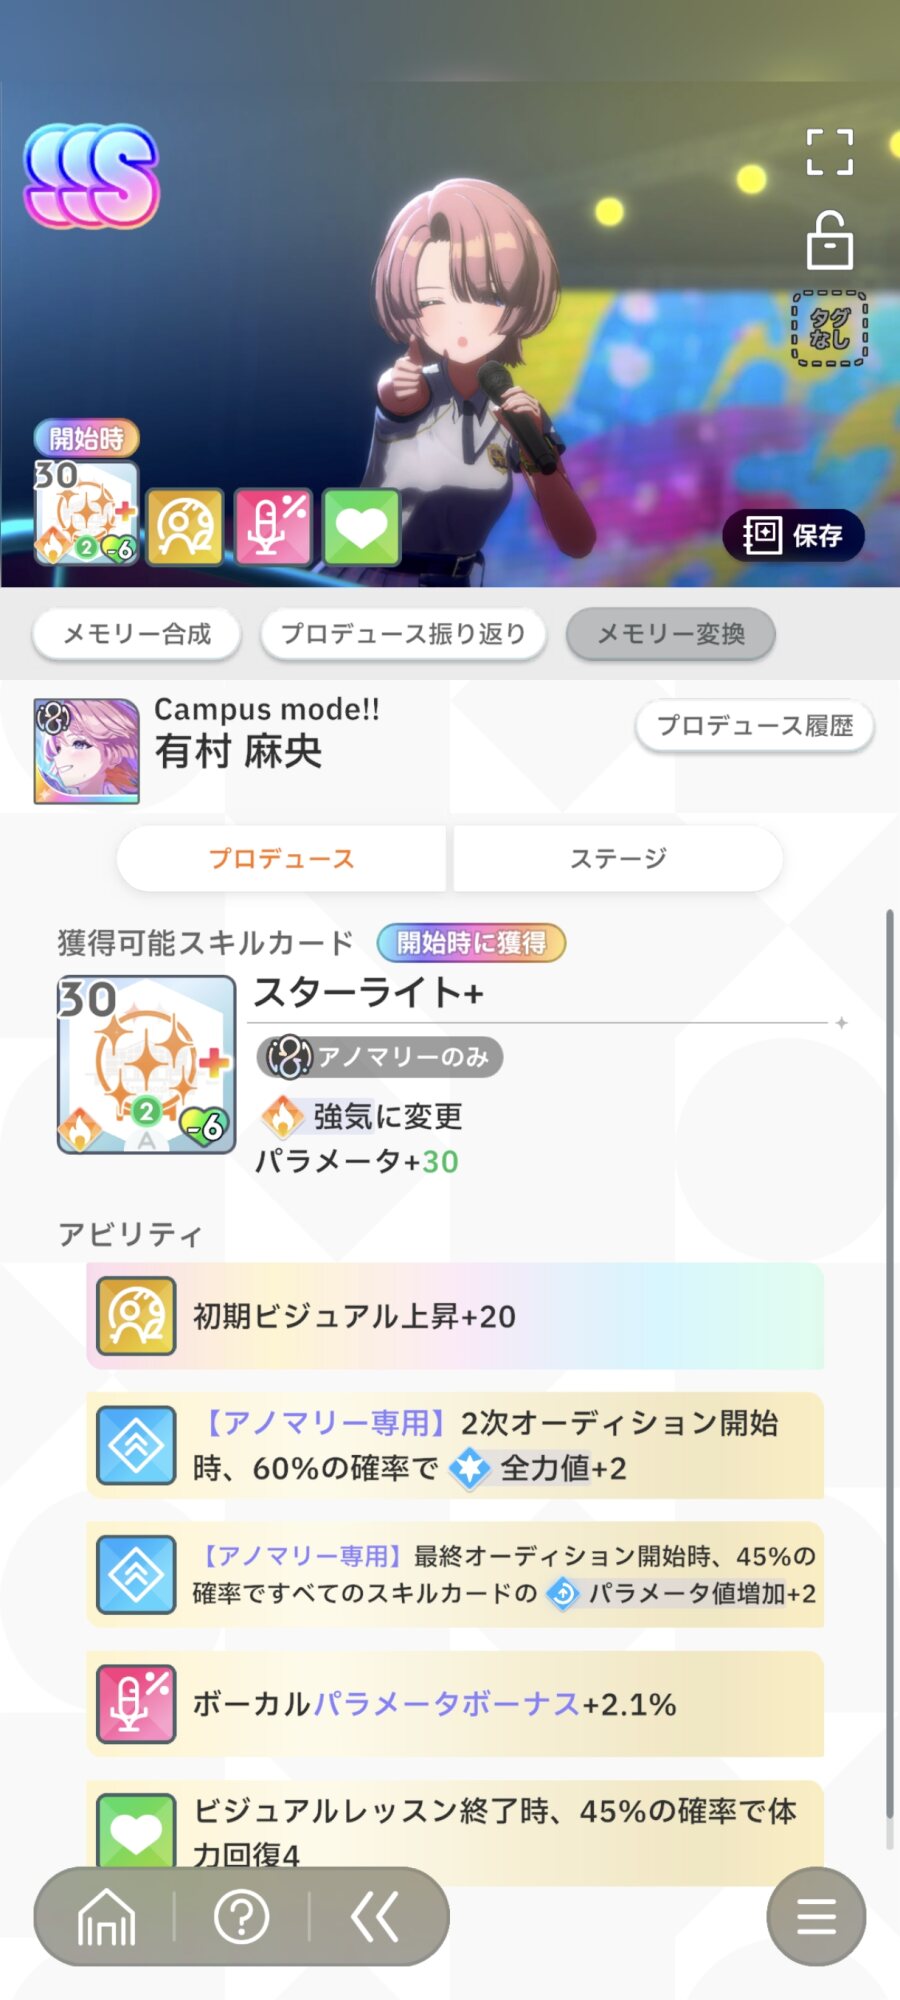Tap the double chevron back icon

pos(376,1917)
